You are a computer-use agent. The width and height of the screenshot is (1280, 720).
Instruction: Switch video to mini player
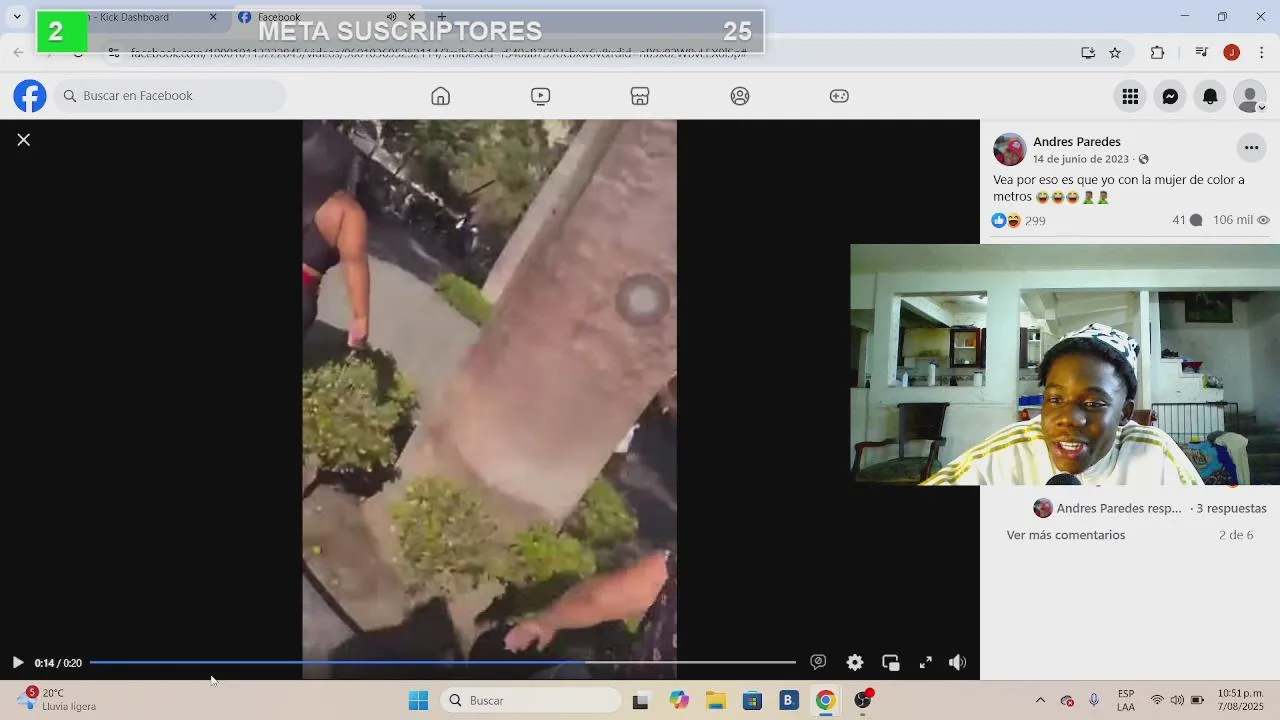[x=891, y=662]
